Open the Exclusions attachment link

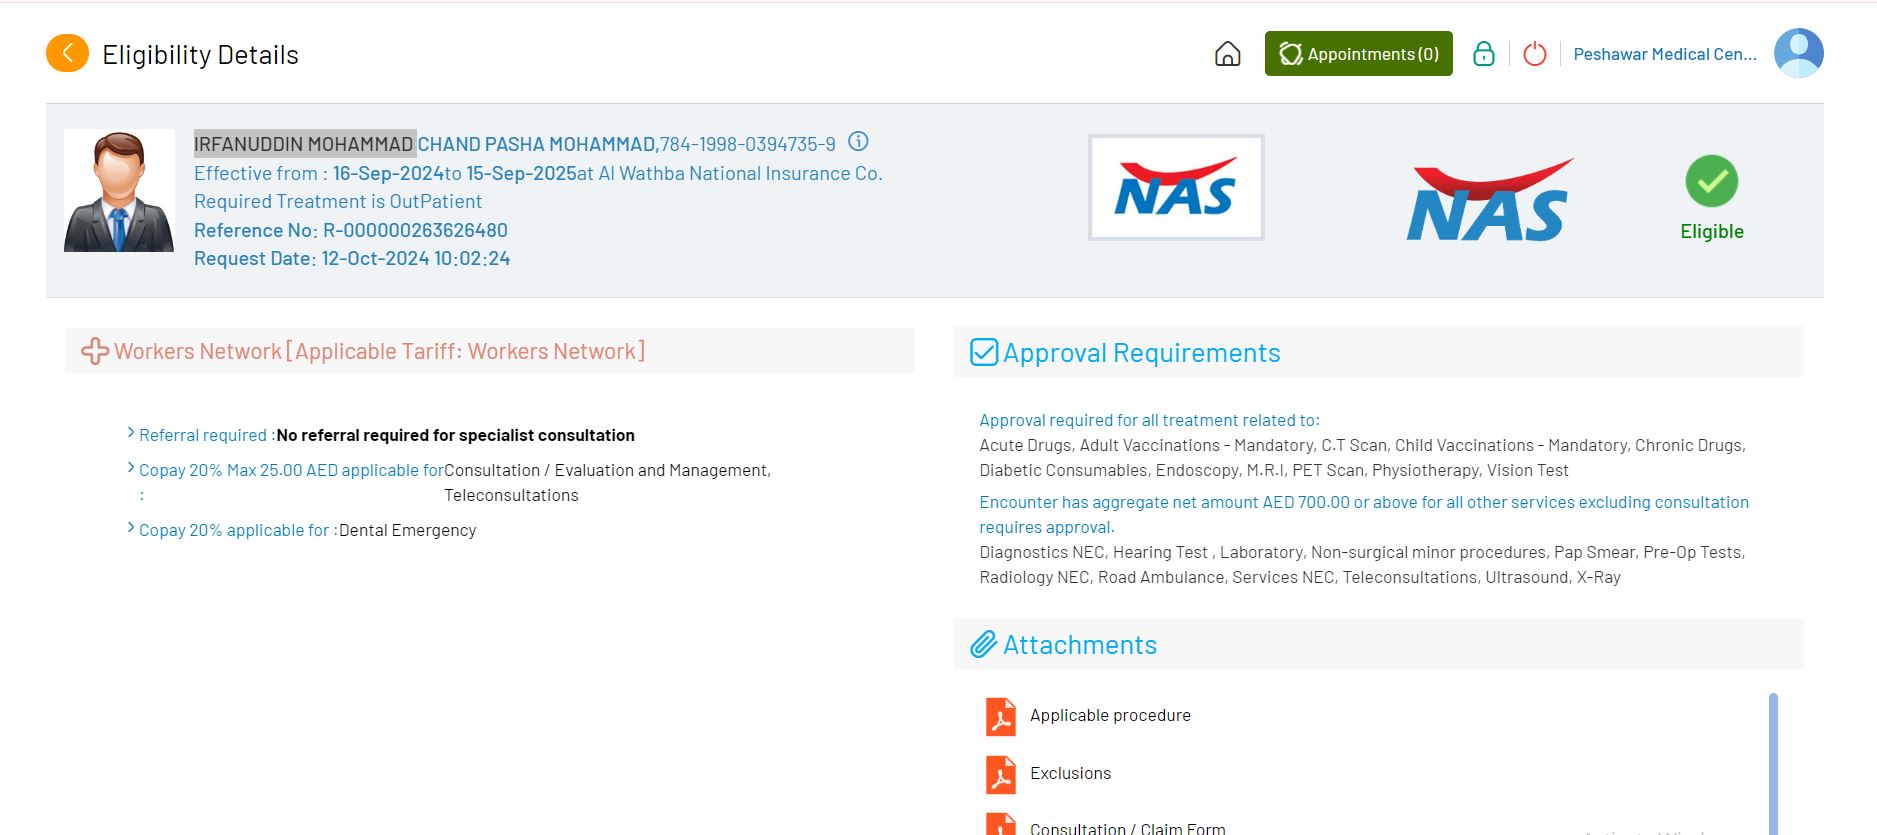(1070, 774)
